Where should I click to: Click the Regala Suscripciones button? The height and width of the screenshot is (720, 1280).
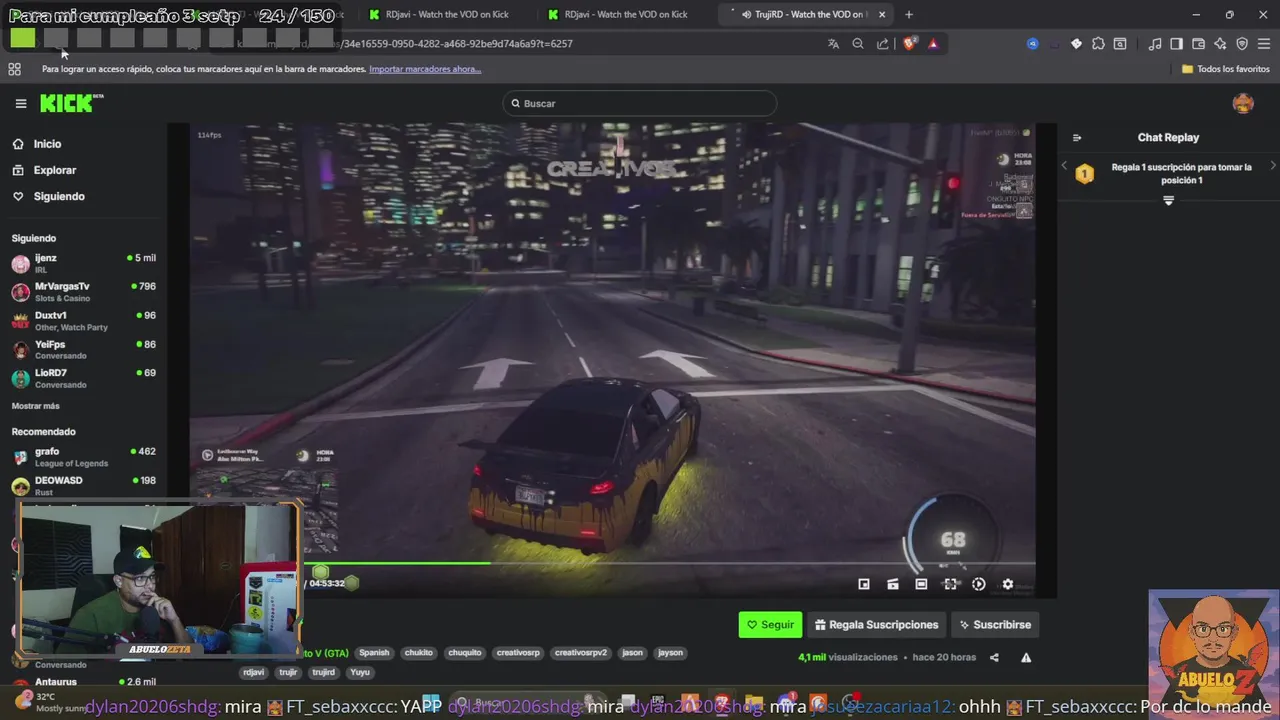pyautogui.click(x=877, y=624)
